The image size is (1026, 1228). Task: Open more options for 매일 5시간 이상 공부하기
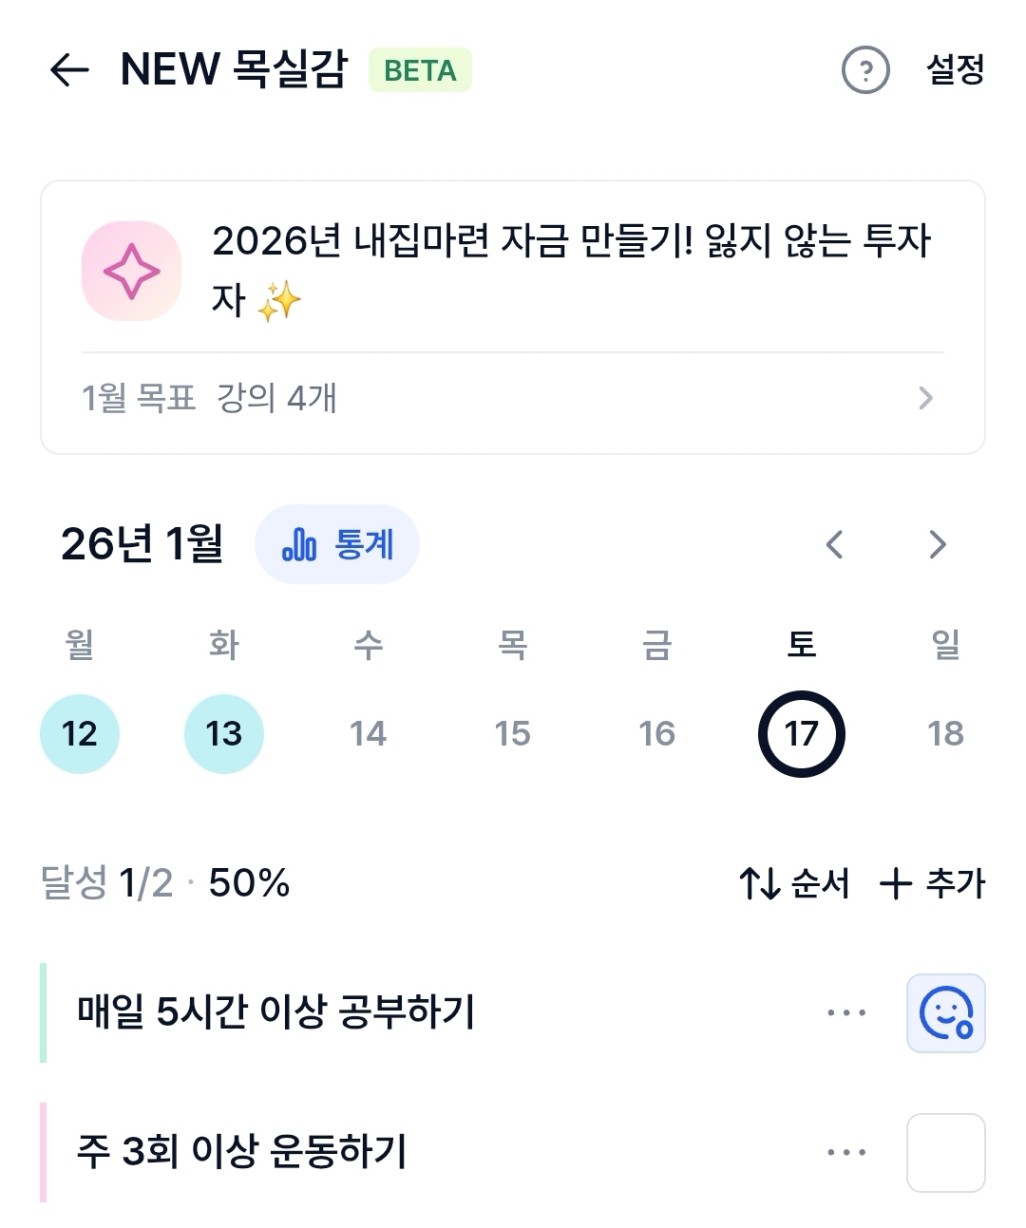pos(846,1013)
